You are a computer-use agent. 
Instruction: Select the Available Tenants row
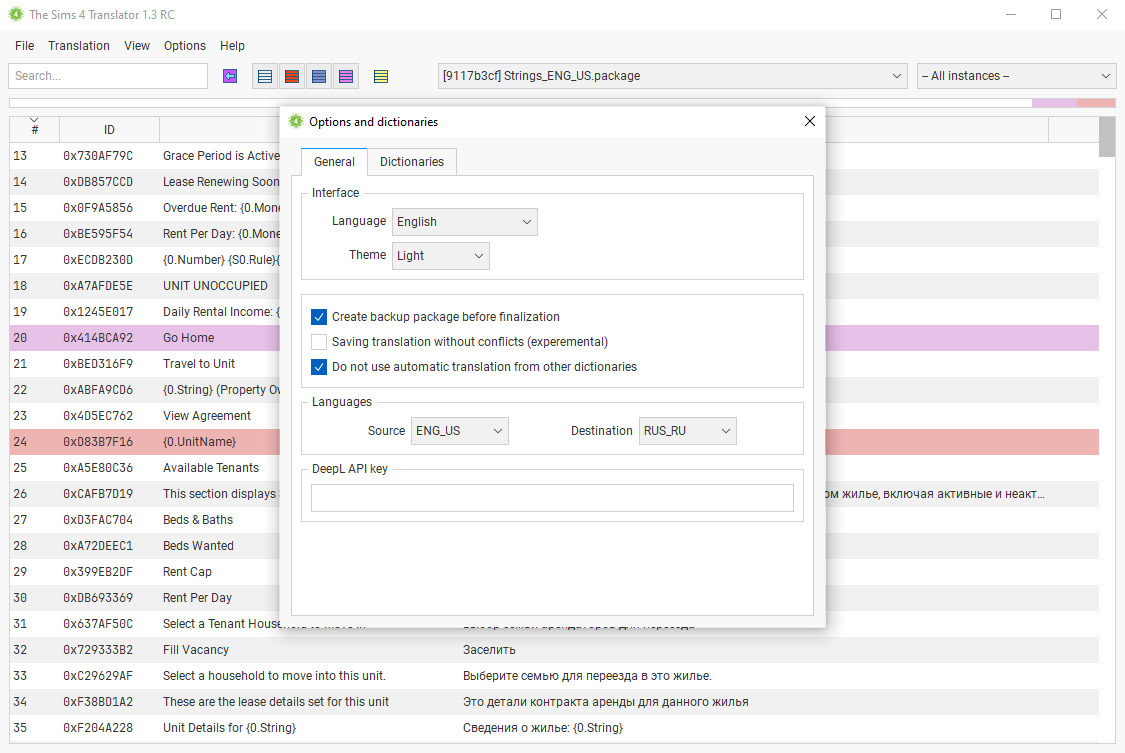pyautogui.click(x=554, y=468)
